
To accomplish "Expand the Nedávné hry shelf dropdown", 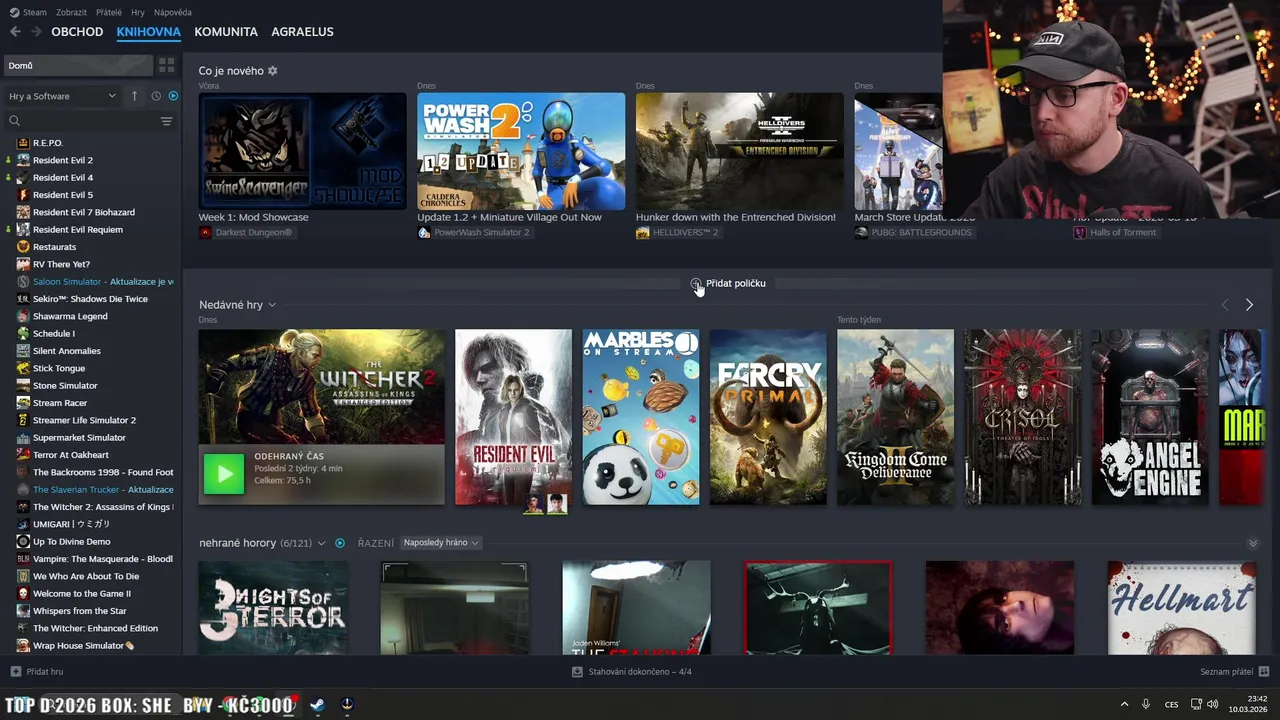I will (271, 305).
